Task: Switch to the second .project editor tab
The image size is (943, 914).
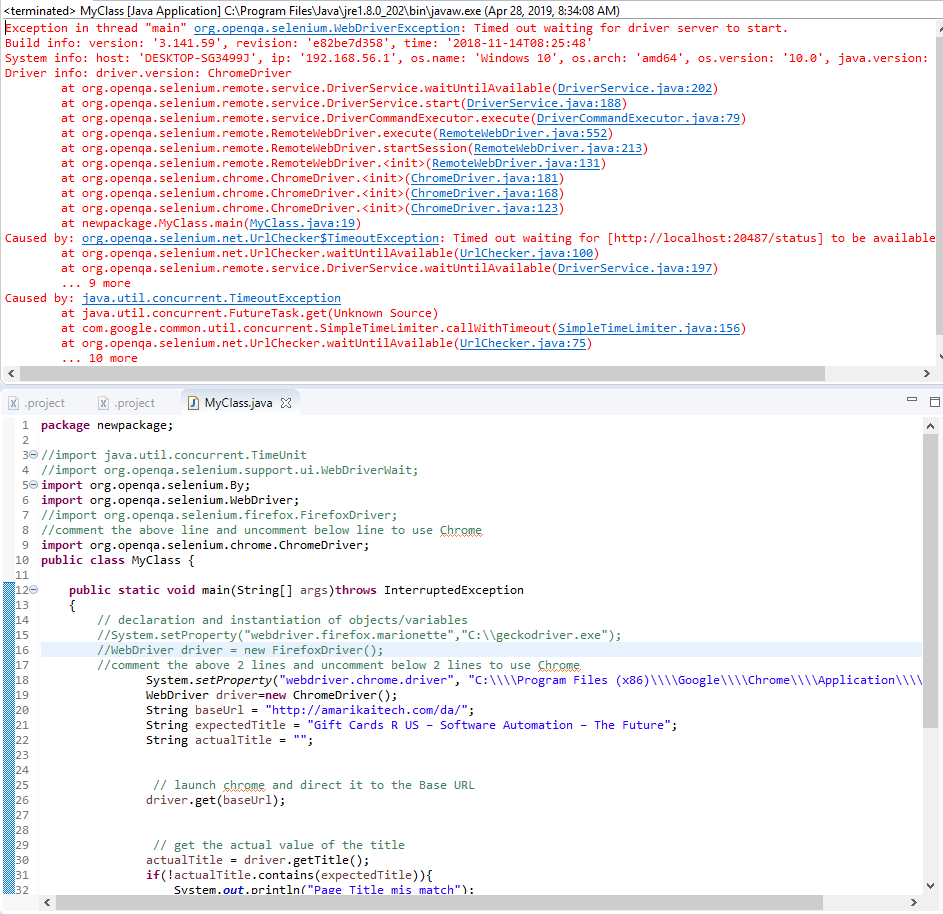Action: click(x=127, y=403)
